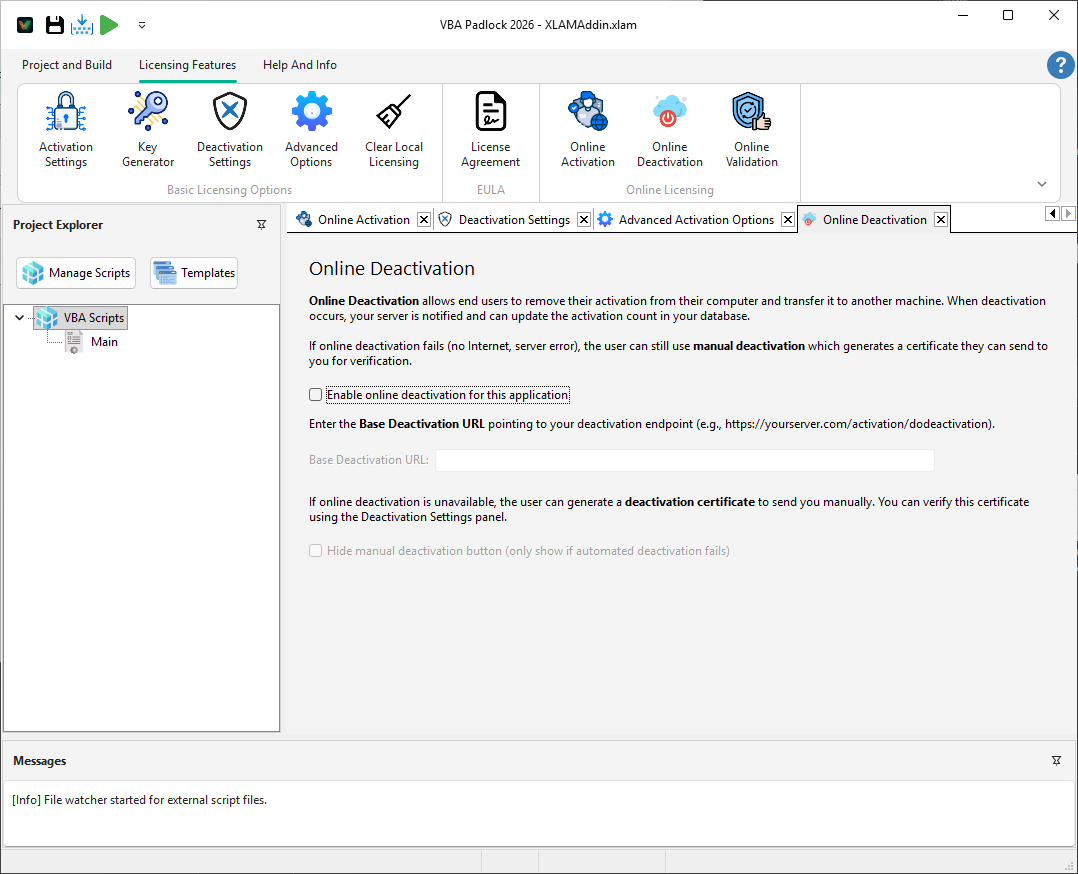Run the project with the green arrow
Screen dimensions: 1078x874
(110, 24)
